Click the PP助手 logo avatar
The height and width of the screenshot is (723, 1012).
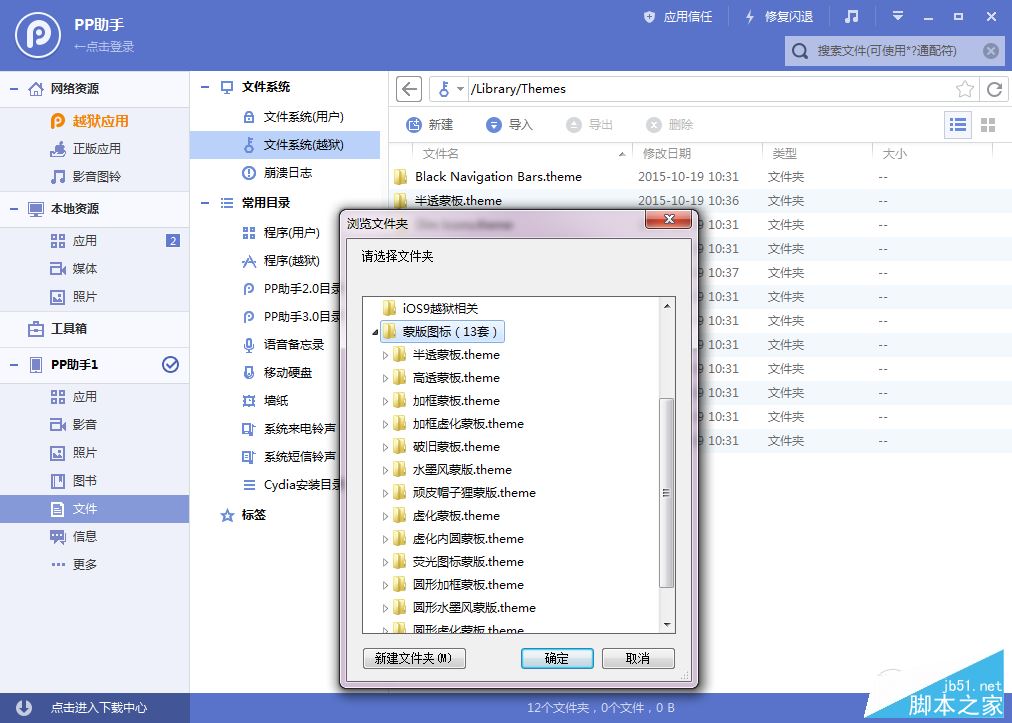click(38, 35)
